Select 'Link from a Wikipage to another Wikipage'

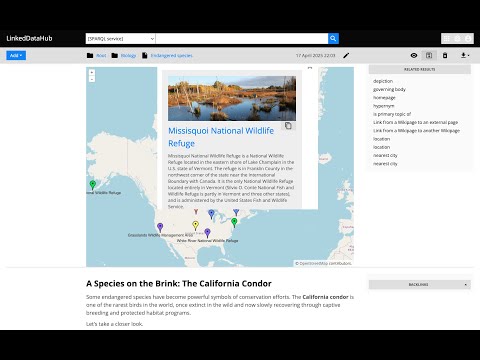[416, 131]
